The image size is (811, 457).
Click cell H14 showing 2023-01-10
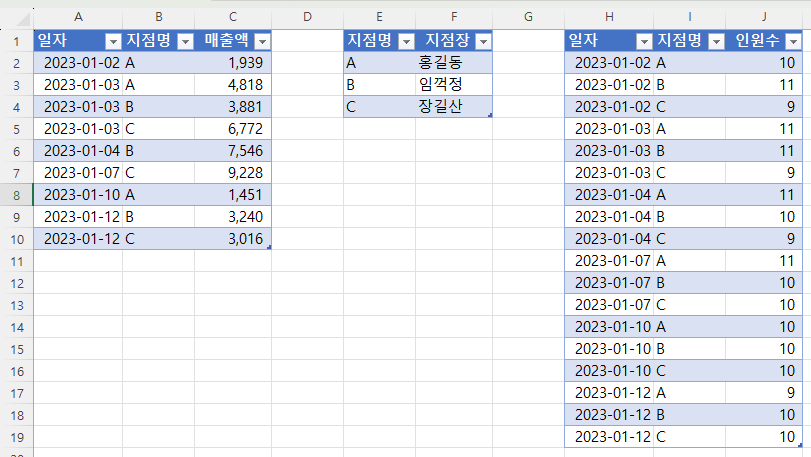click(609, 327)
